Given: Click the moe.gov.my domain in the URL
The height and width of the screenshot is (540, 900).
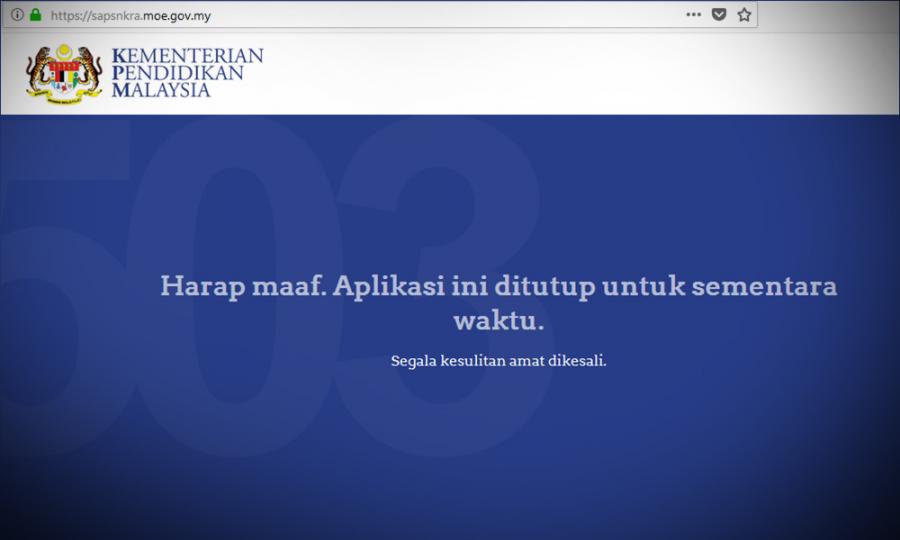Looking at the screenshot, I should 177,16.
